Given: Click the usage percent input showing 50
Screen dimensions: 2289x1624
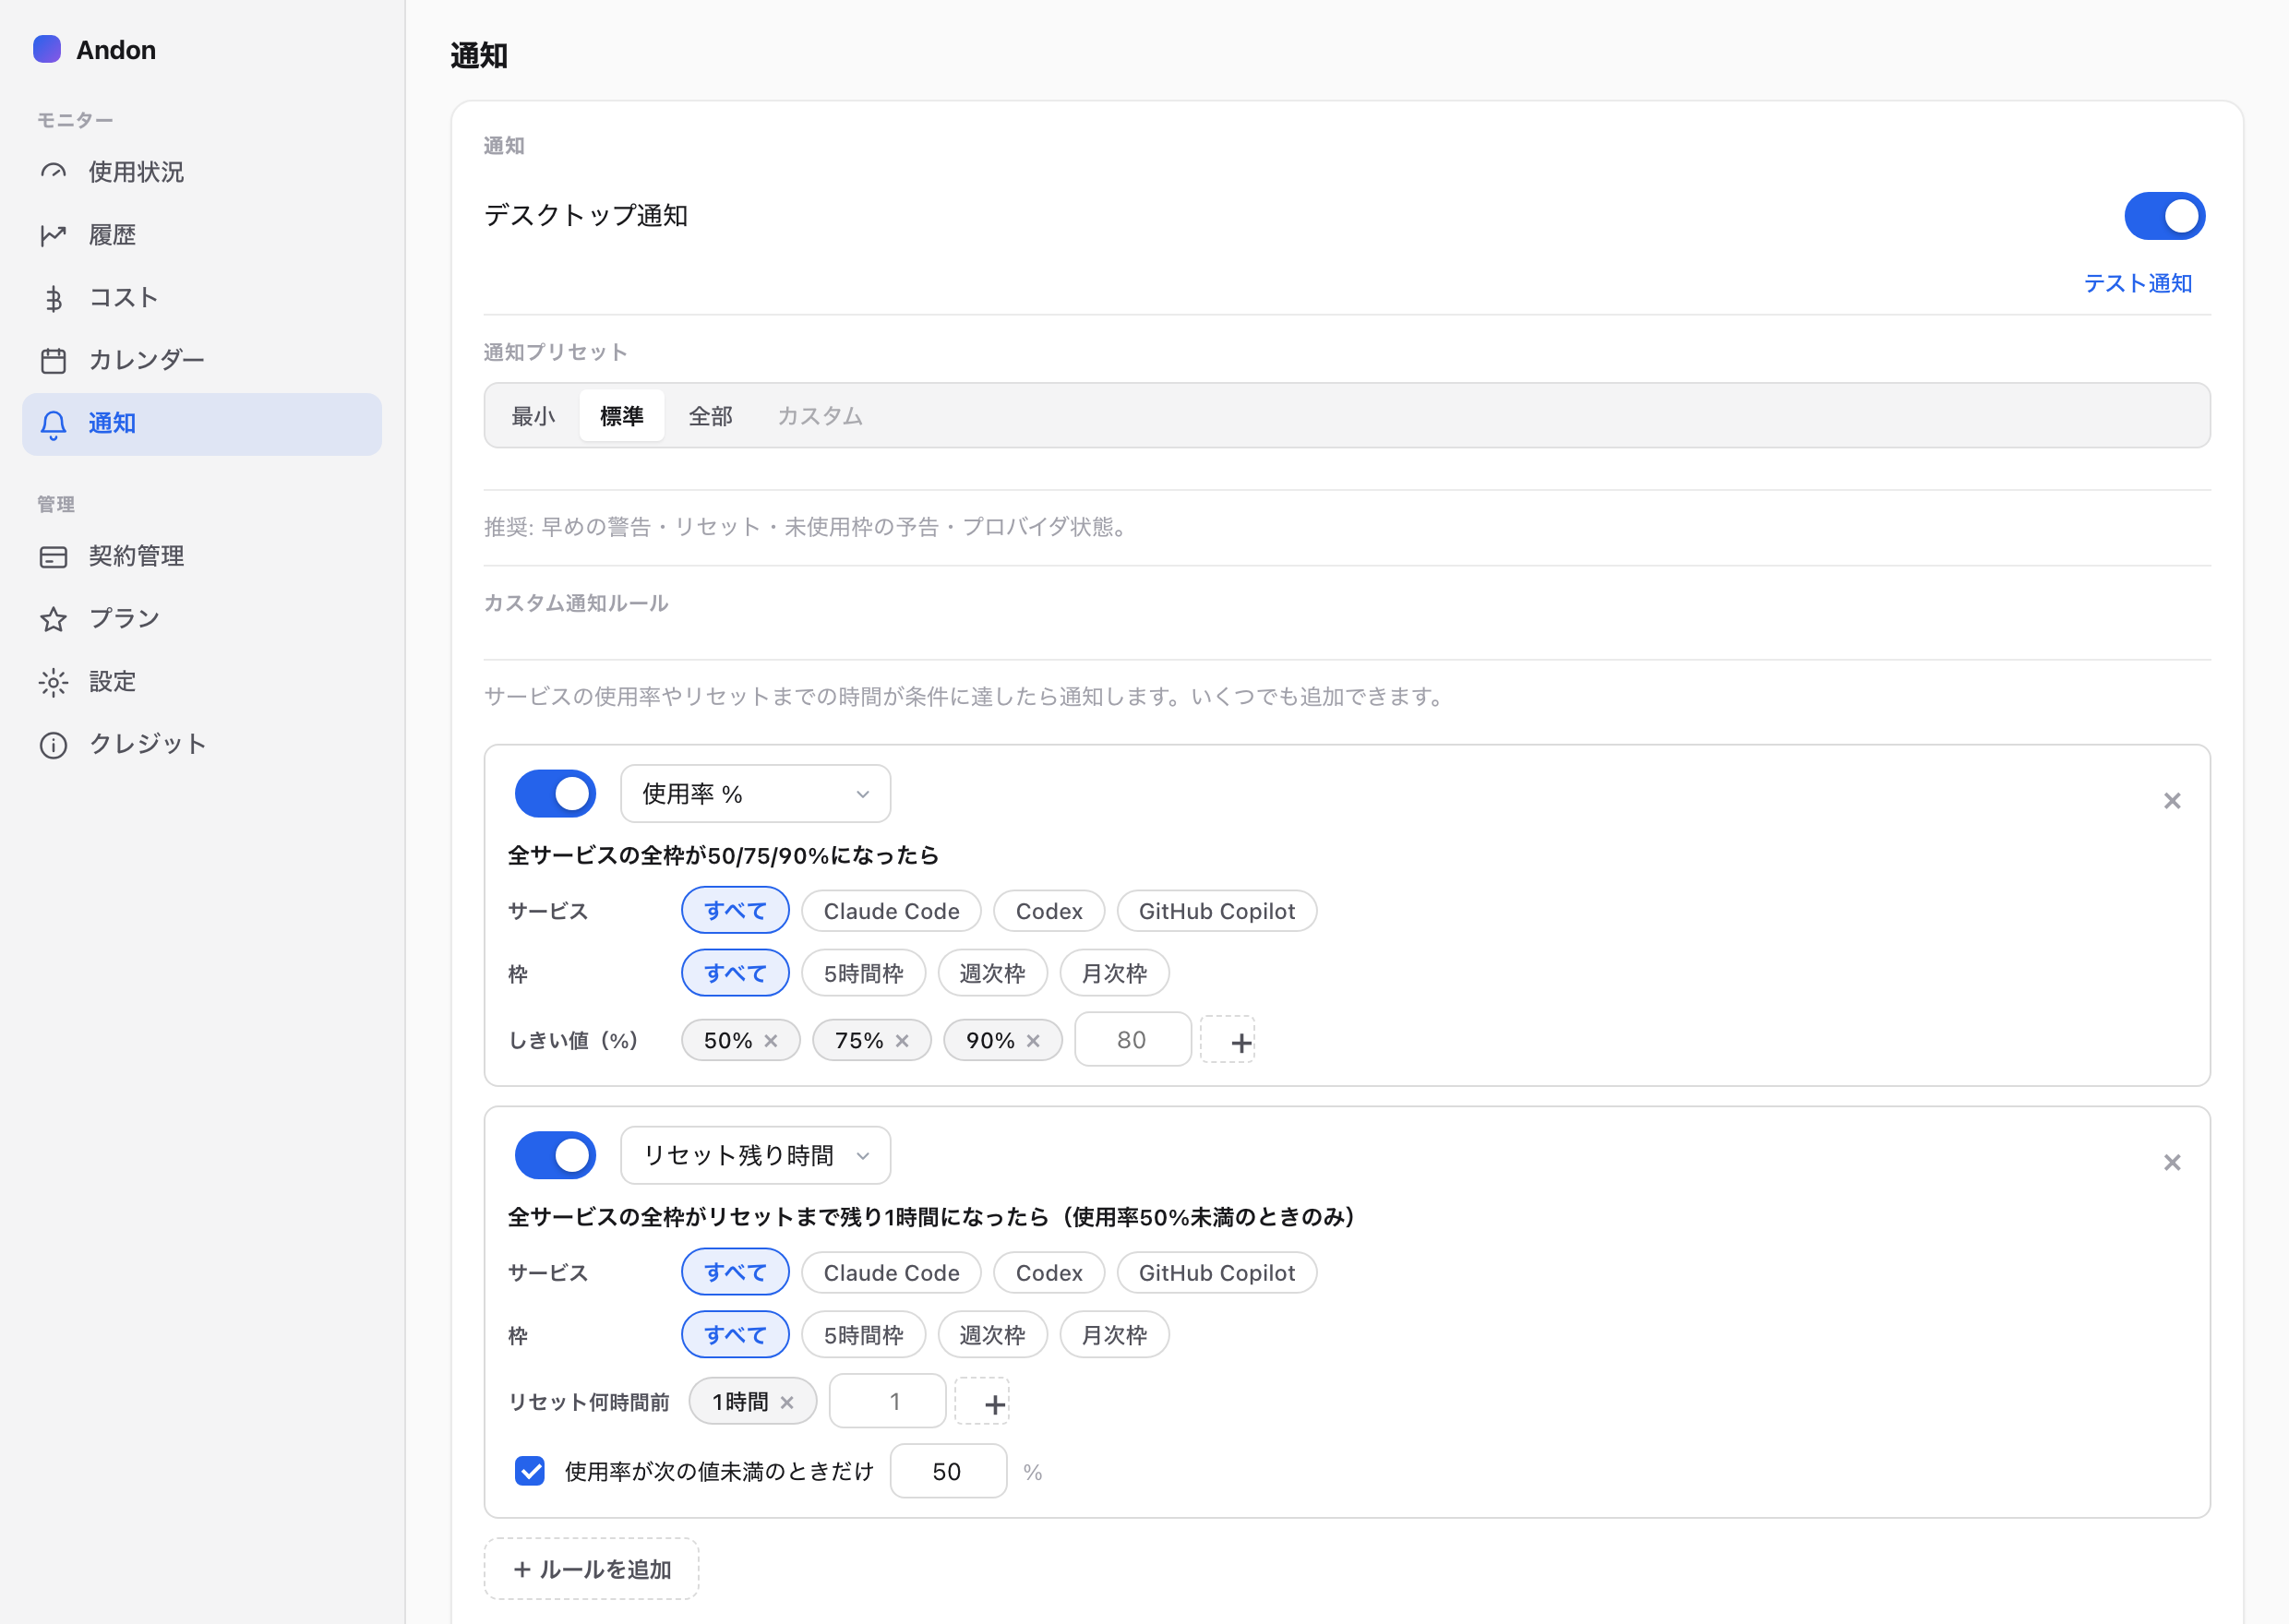Looking at the screenshot, I should tap(948, 1471).
